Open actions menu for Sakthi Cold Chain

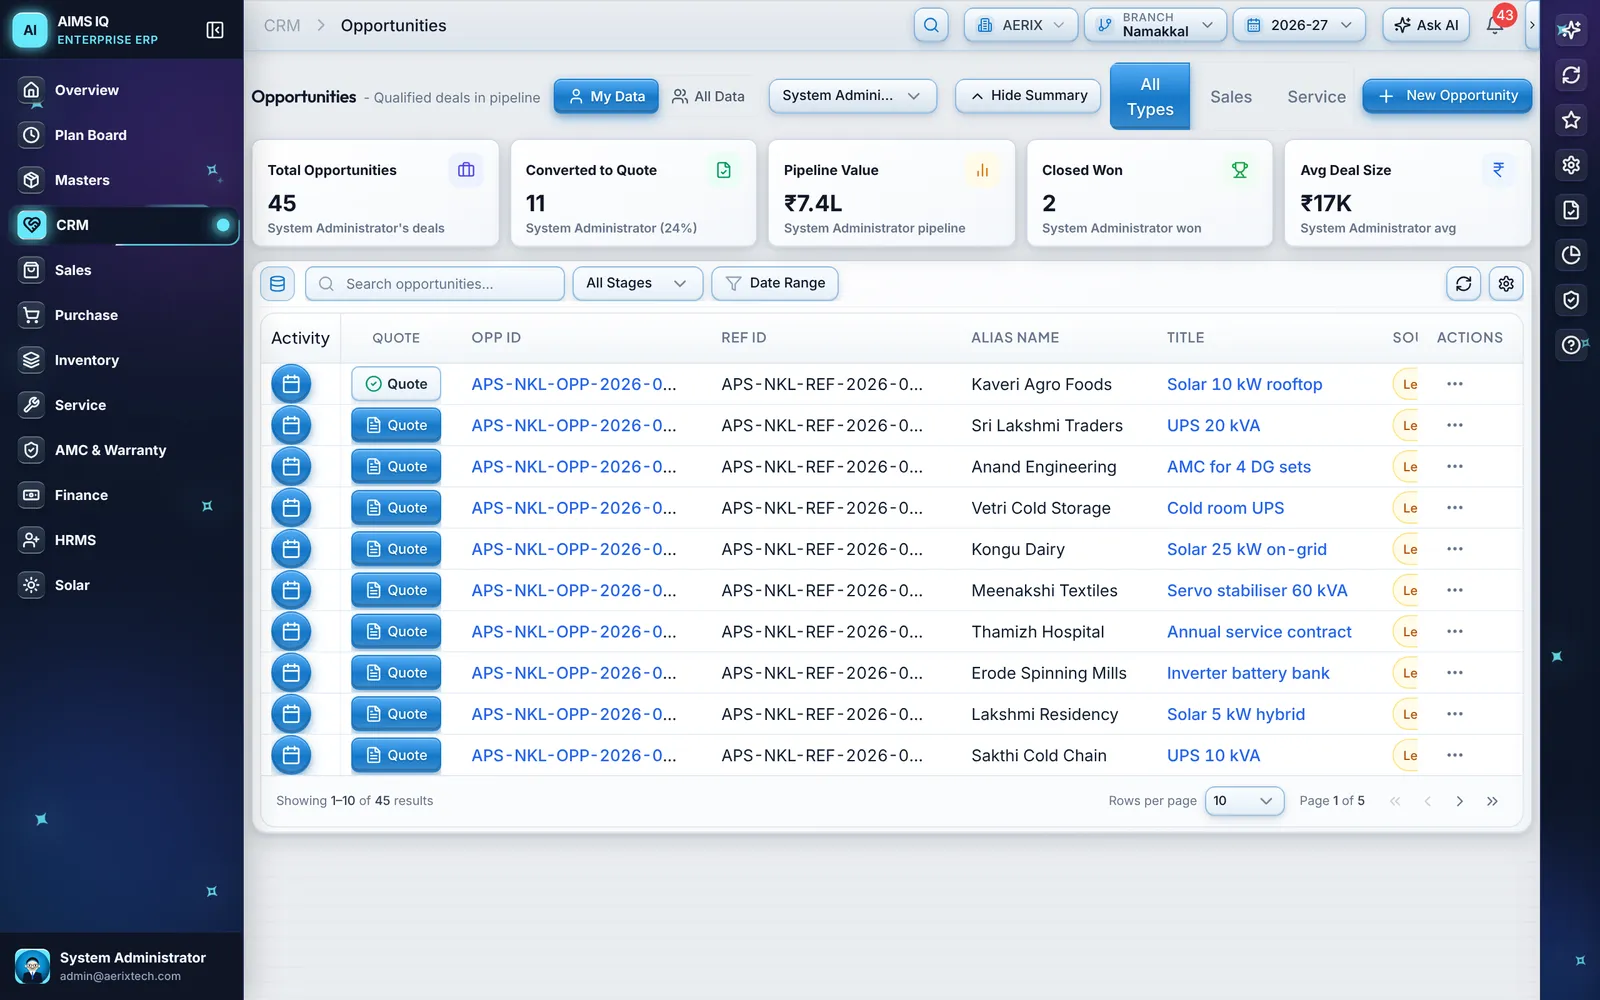coord(1455,755)
